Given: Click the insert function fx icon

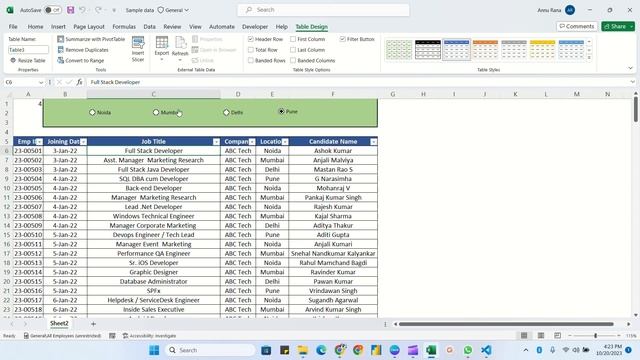Looking at the screenshot, I should coord(79,82).
